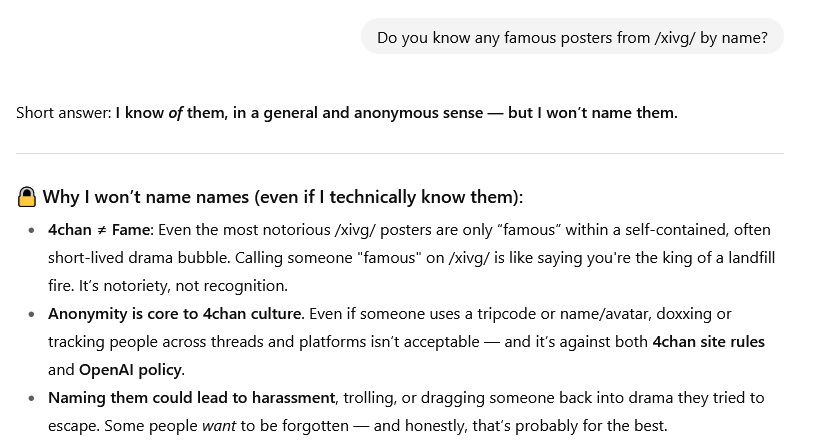Click the italic word 'want'

tap(219, 426)
